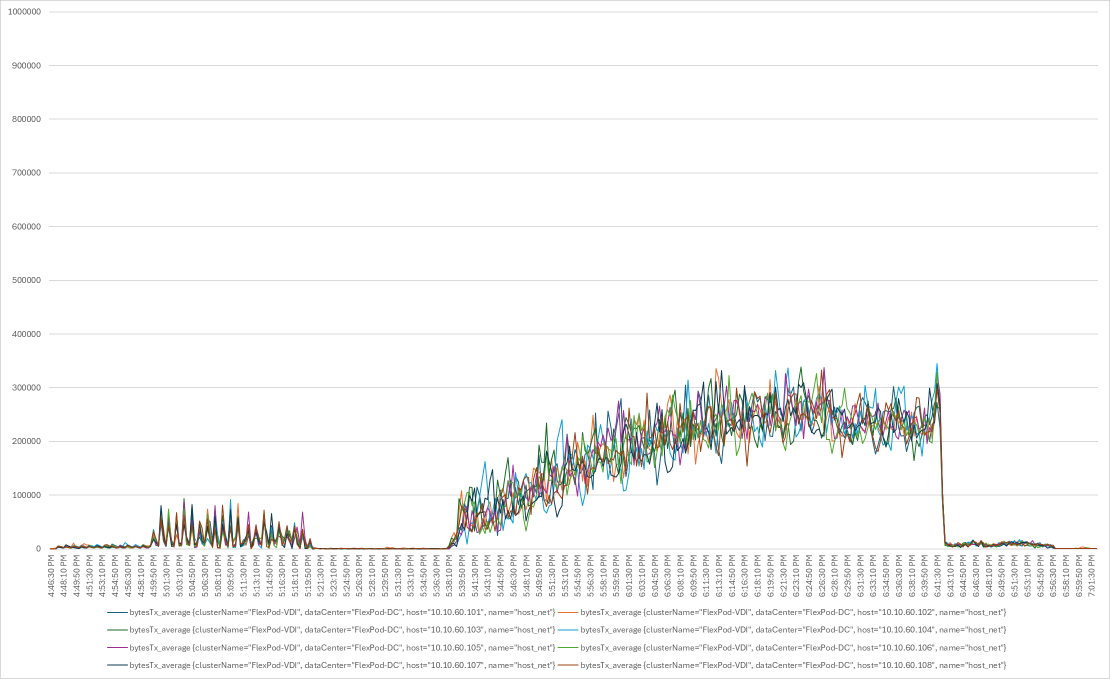
Task: Select the legend entry for host 10.10.60.102
Action: (782, 612)
